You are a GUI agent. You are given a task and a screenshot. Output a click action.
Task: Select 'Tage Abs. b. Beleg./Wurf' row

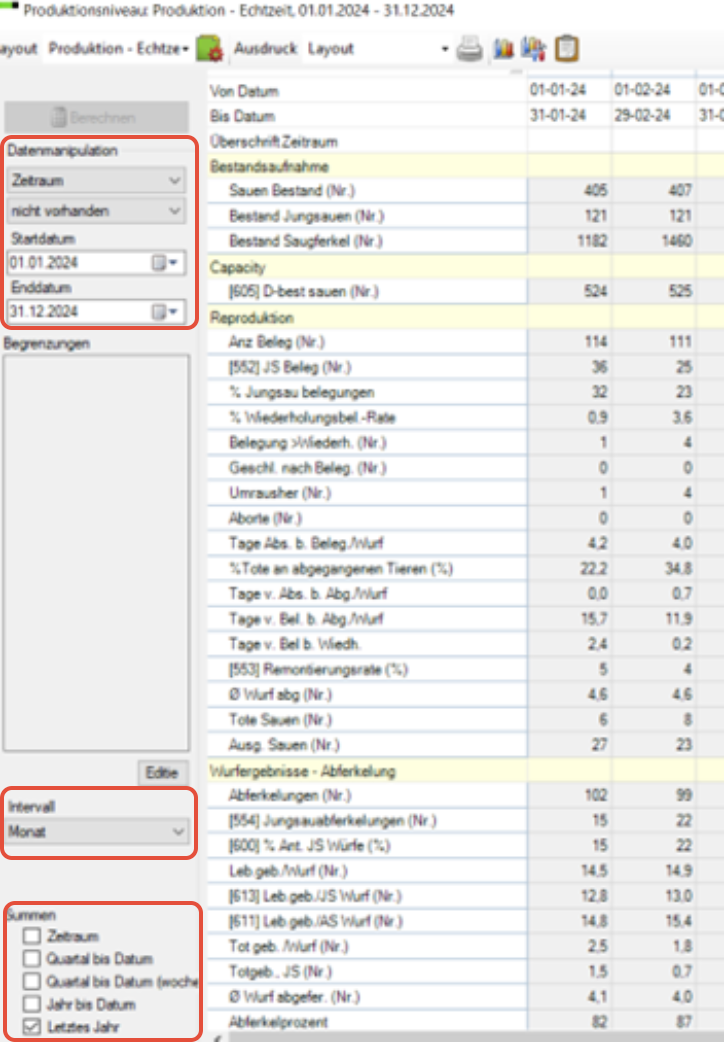click(x=367, y=544)
